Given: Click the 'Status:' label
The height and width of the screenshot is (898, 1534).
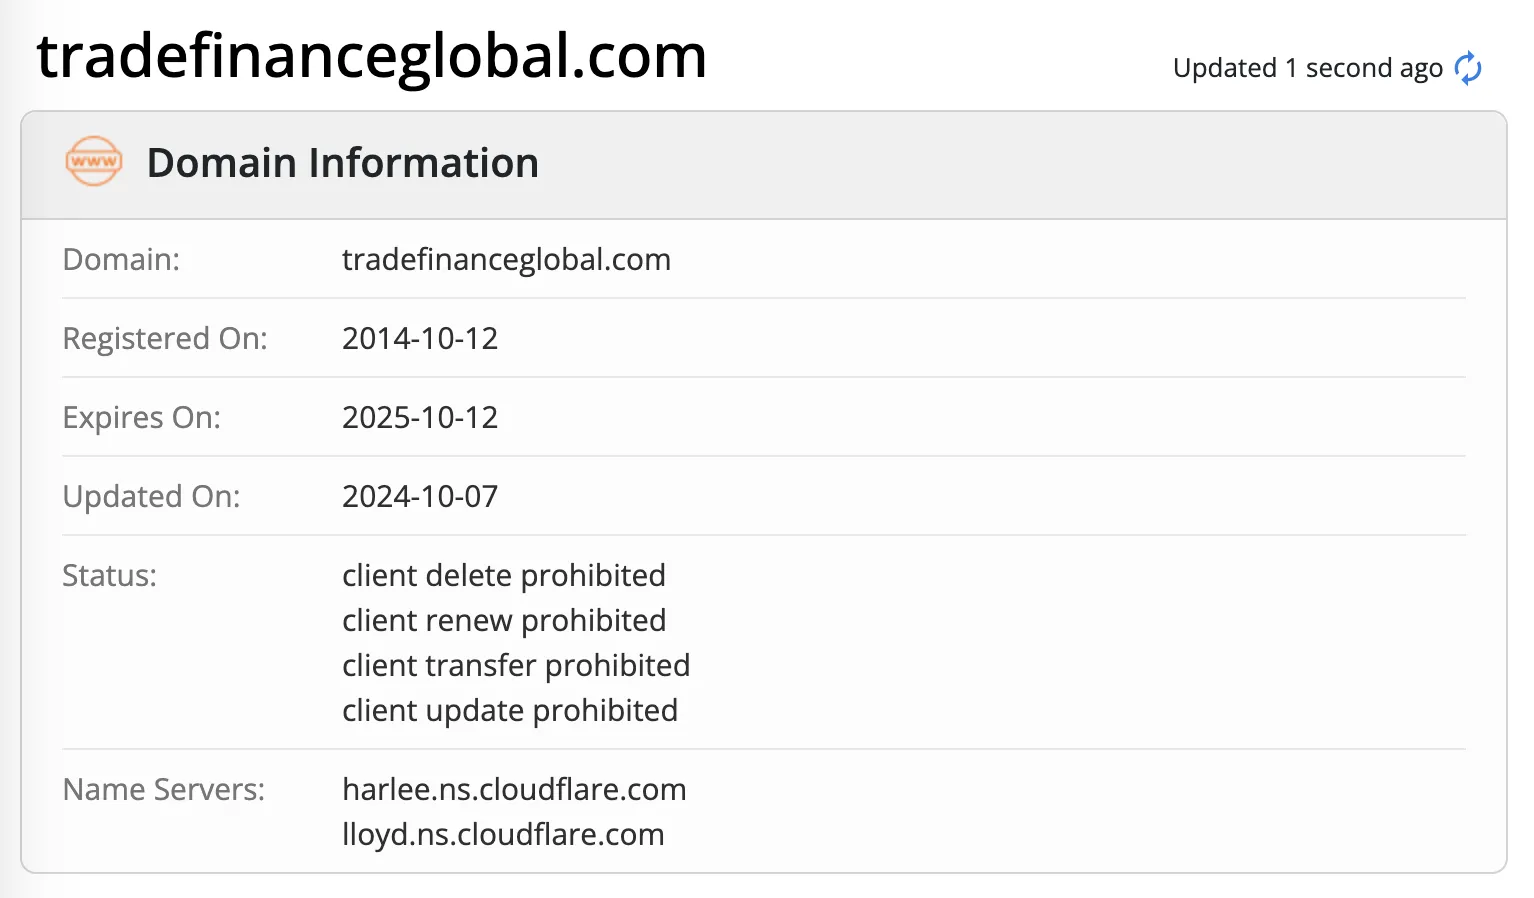Looking at the screenshot, I should 110,576.
